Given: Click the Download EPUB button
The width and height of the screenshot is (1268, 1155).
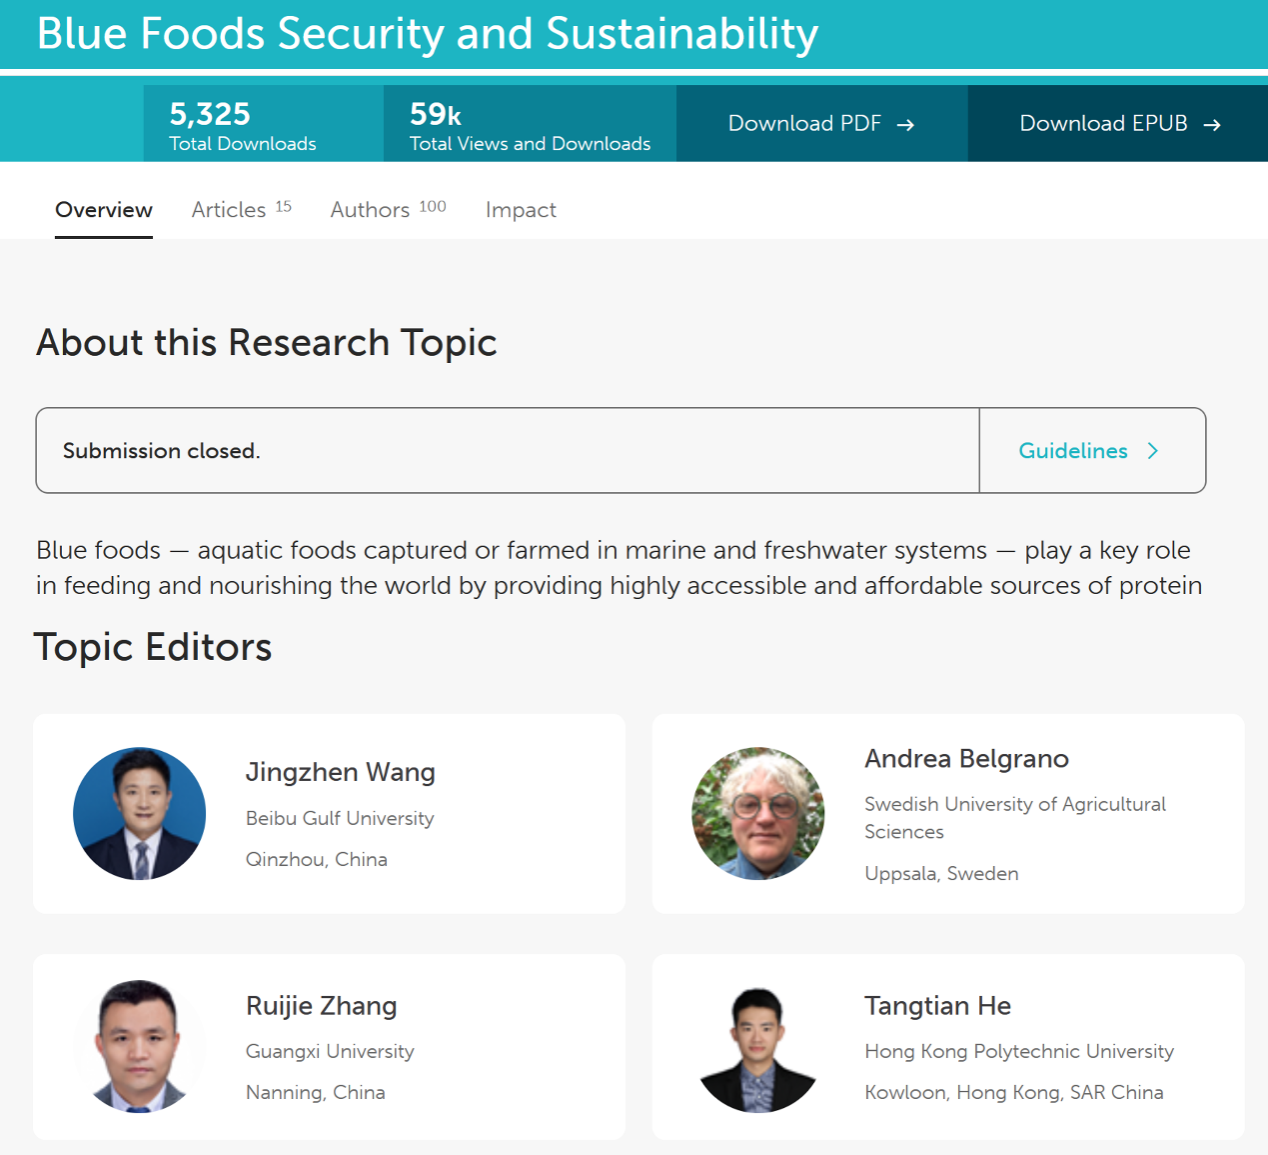Looking at the screenshot, I should point(1103,124).
